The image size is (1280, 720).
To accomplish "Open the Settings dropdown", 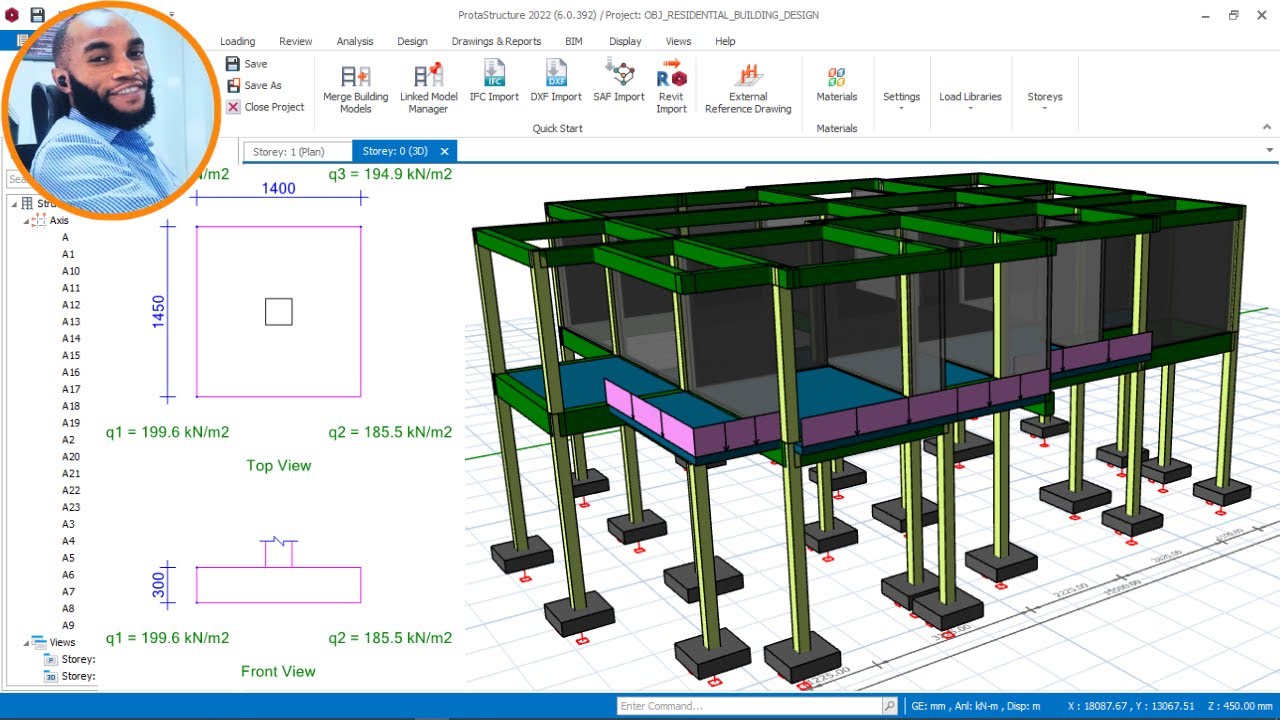I will point(901,99).
